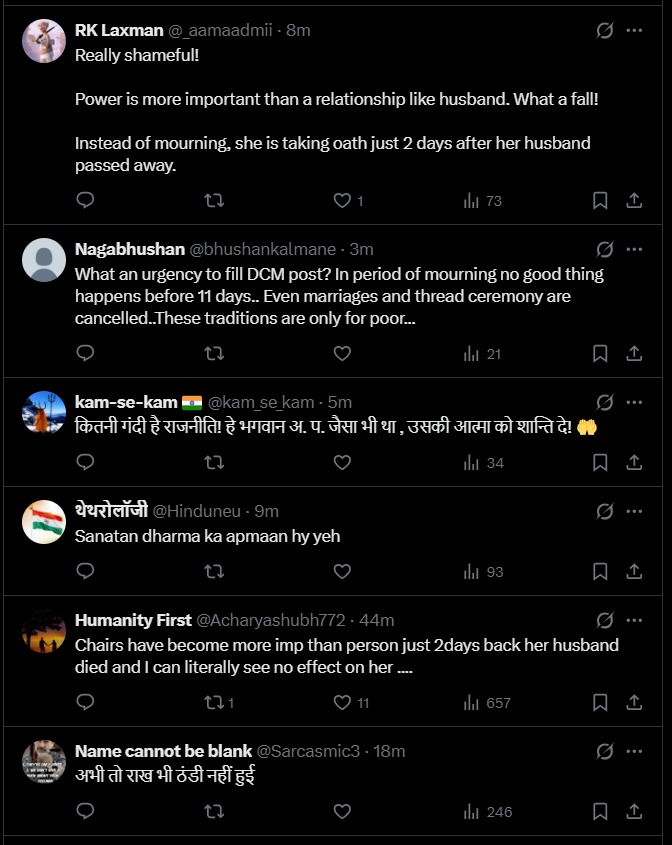Open more options on RK Laxman's tweet

(634, 31)
